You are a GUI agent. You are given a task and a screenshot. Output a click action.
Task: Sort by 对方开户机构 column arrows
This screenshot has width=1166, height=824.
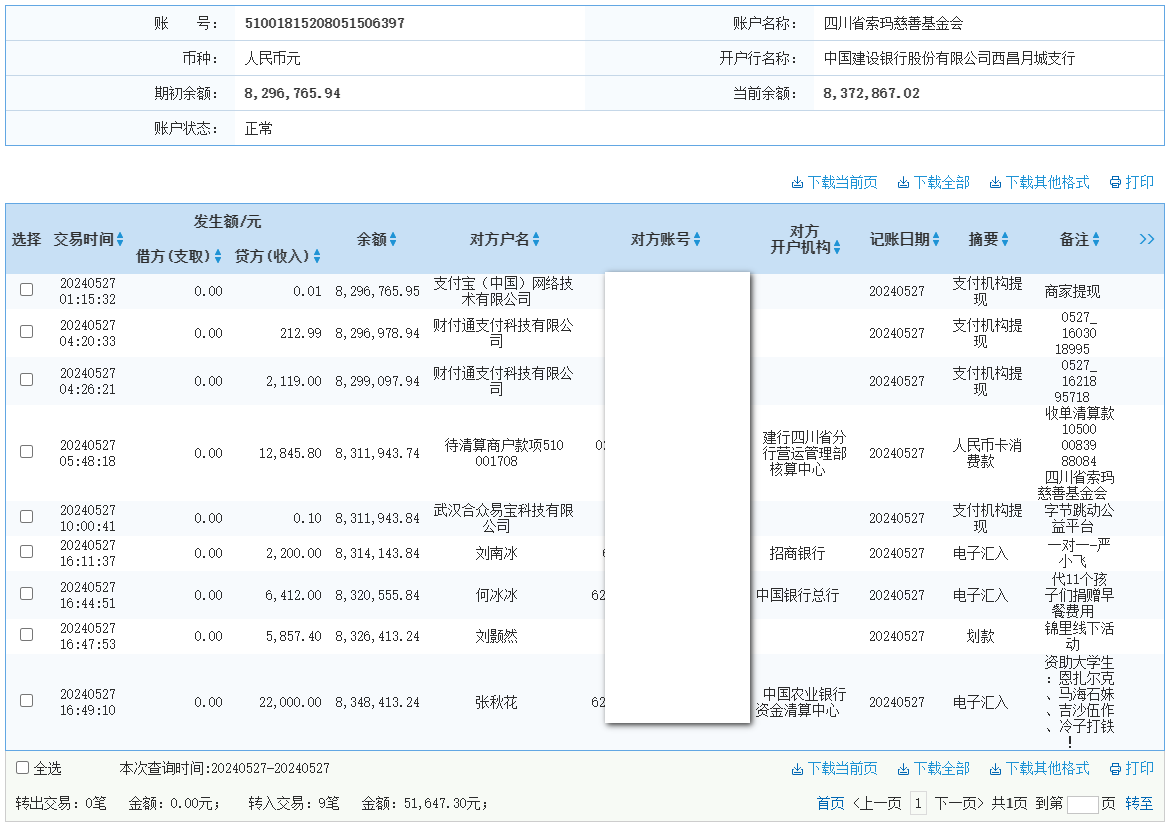pyautogui.click(x=837, y=248)
